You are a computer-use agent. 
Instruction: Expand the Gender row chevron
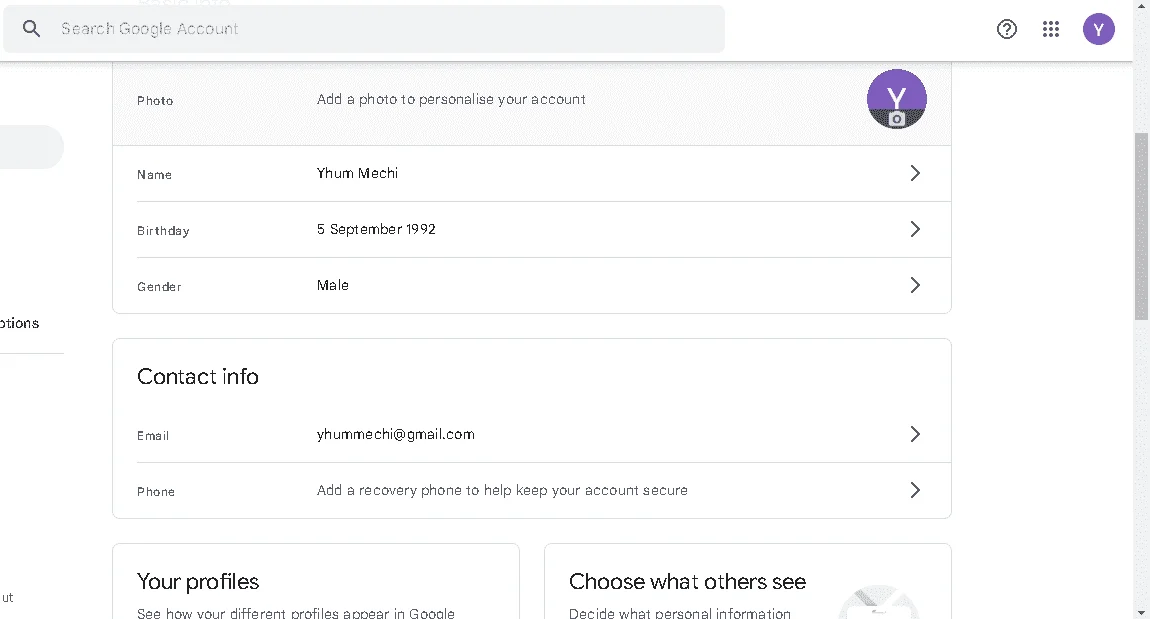915,285
